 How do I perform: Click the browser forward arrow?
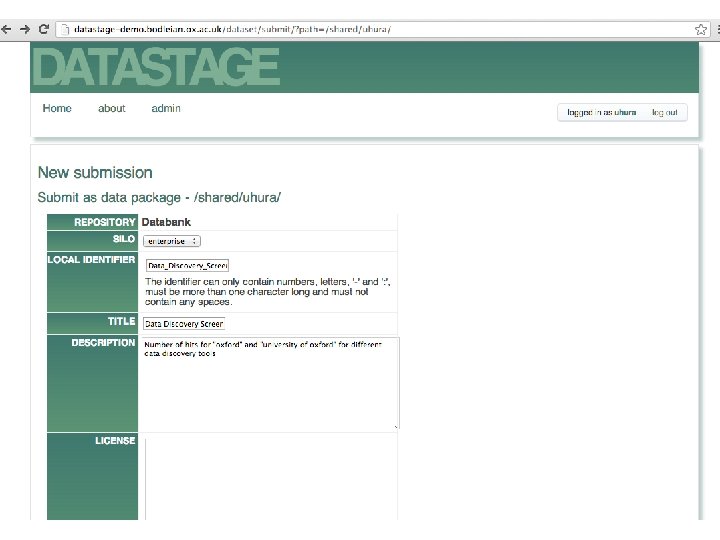point(24,29)
